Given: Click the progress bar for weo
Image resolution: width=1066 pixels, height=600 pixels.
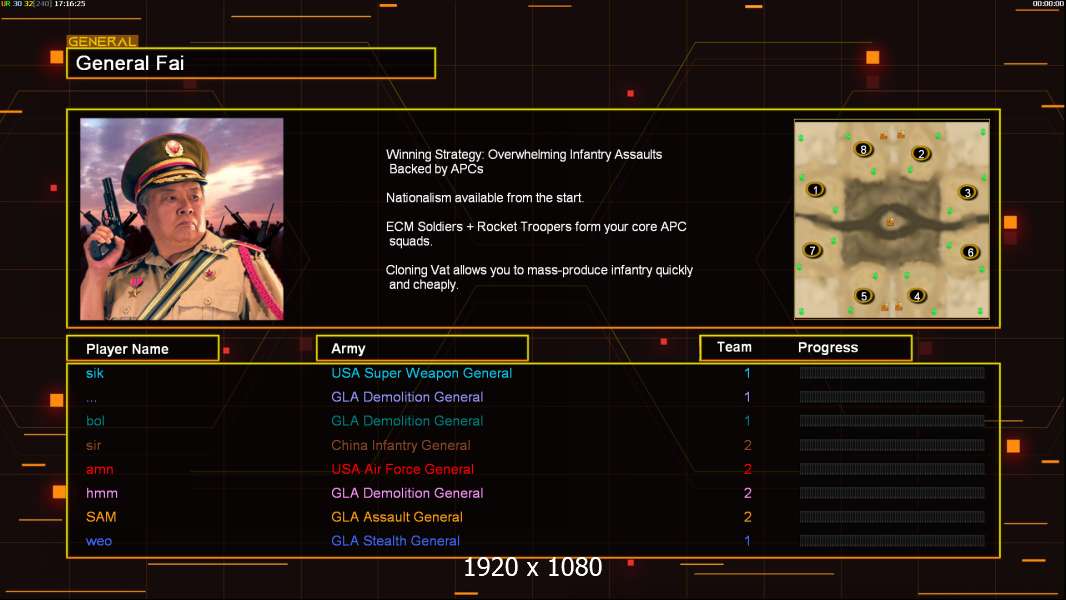Looking at the screenshot, I should point(892,541).
